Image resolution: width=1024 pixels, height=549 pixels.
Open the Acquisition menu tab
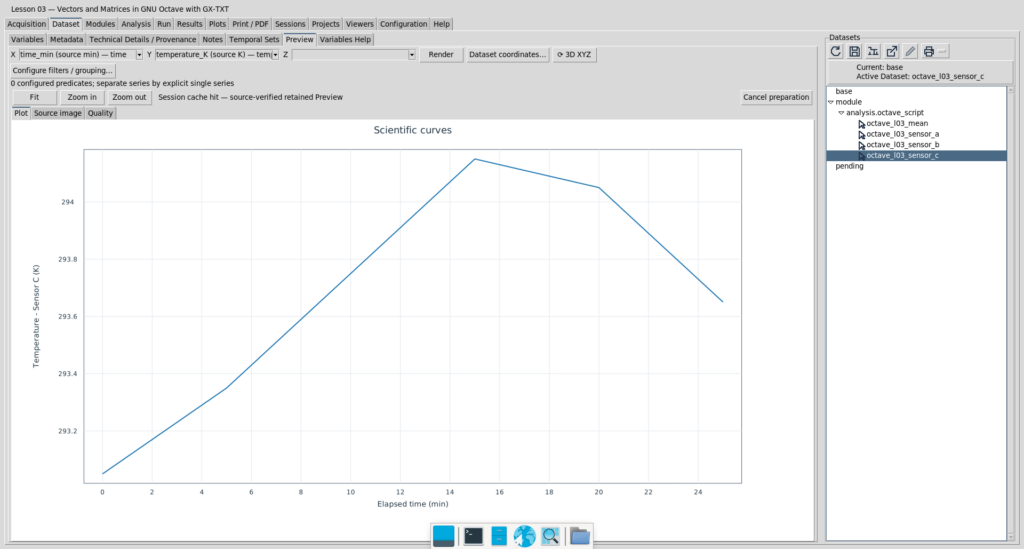click(26, 24)
